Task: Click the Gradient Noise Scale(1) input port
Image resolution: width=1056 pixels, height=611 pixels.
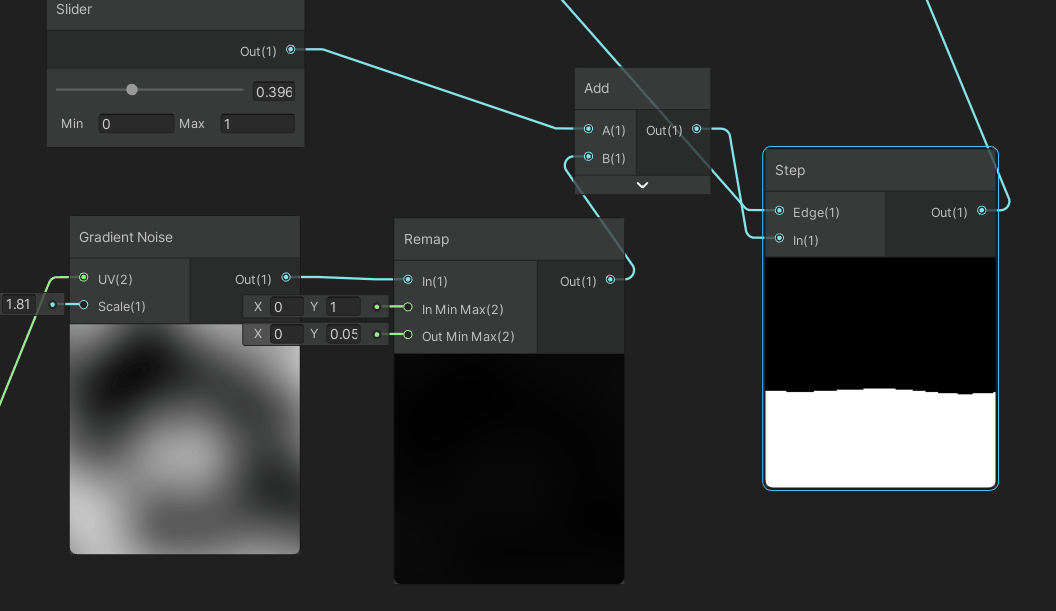Action: coord(84,305)
